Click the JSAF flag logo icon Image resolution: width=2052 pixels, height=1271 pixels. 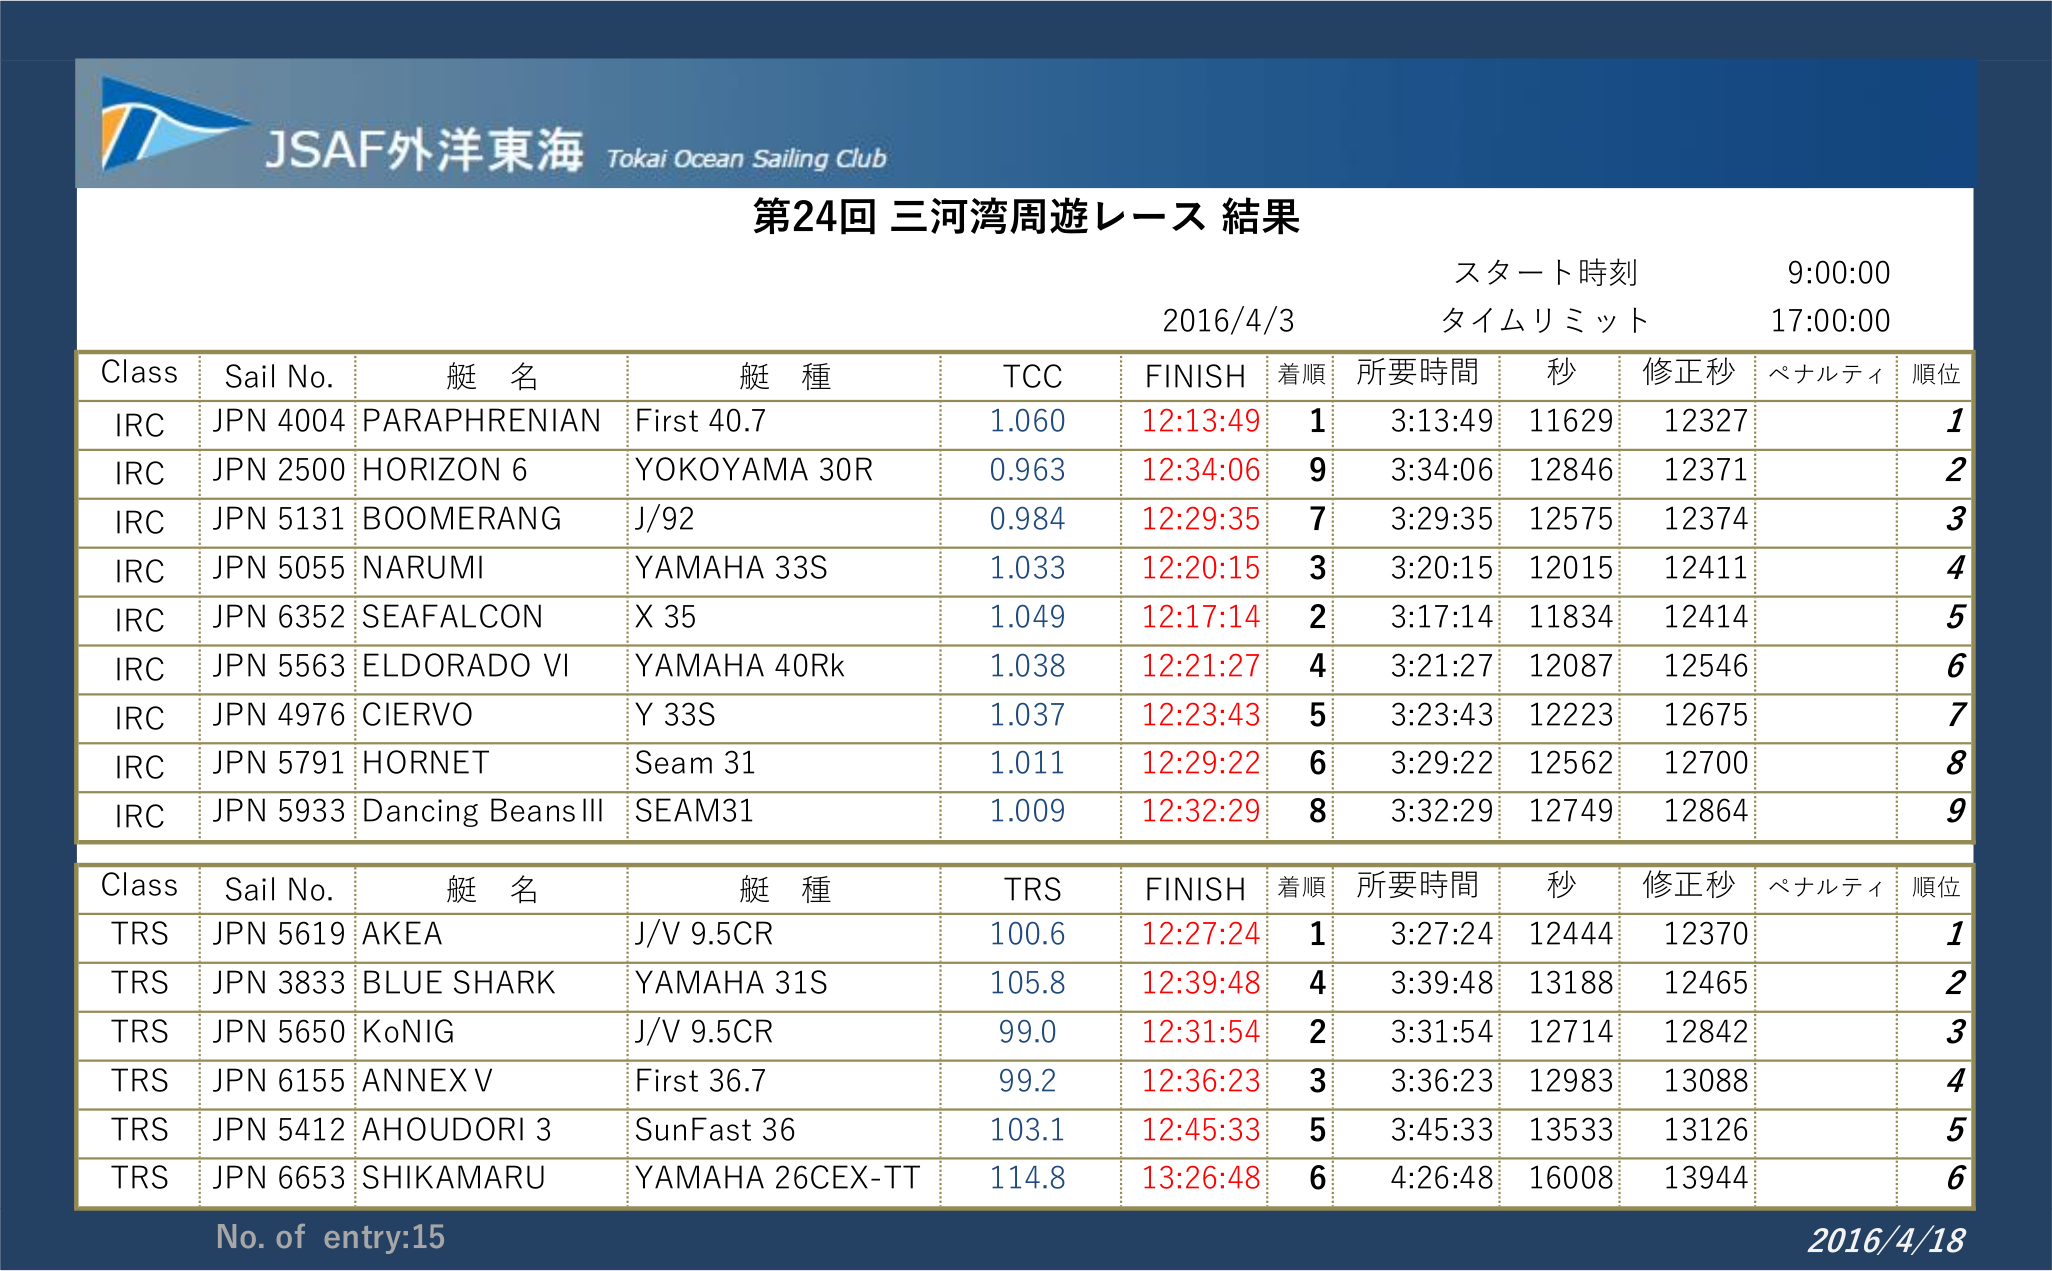point(175,125)
